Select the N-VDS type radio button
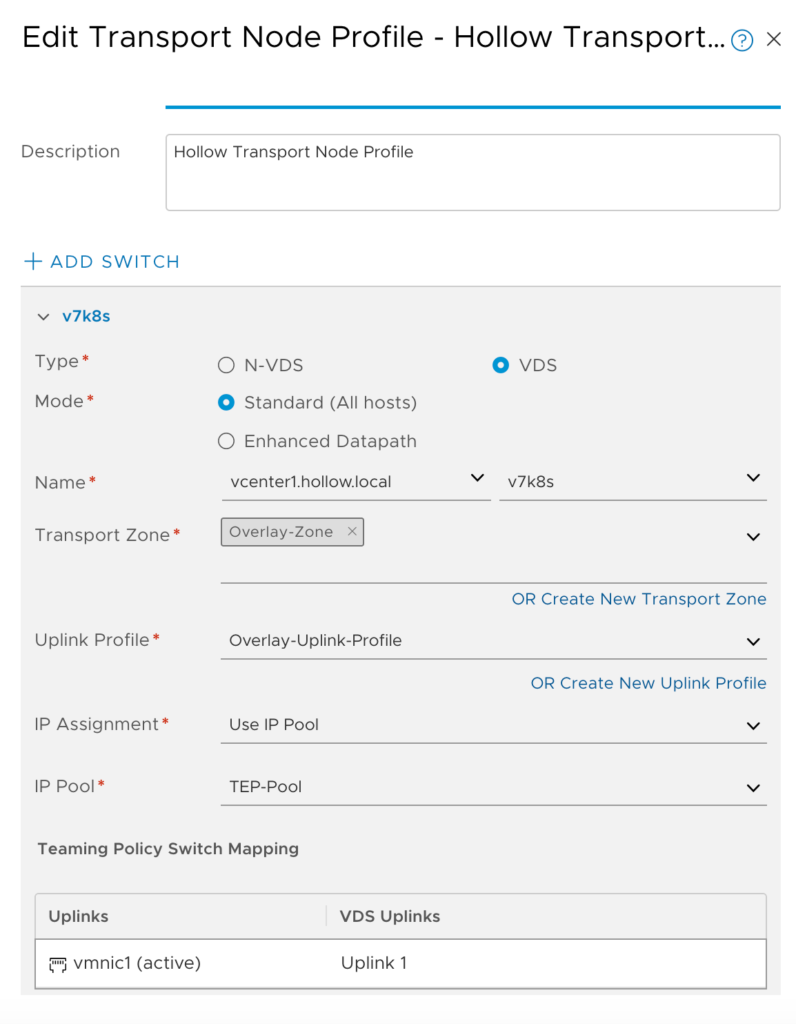 point(226,365)
